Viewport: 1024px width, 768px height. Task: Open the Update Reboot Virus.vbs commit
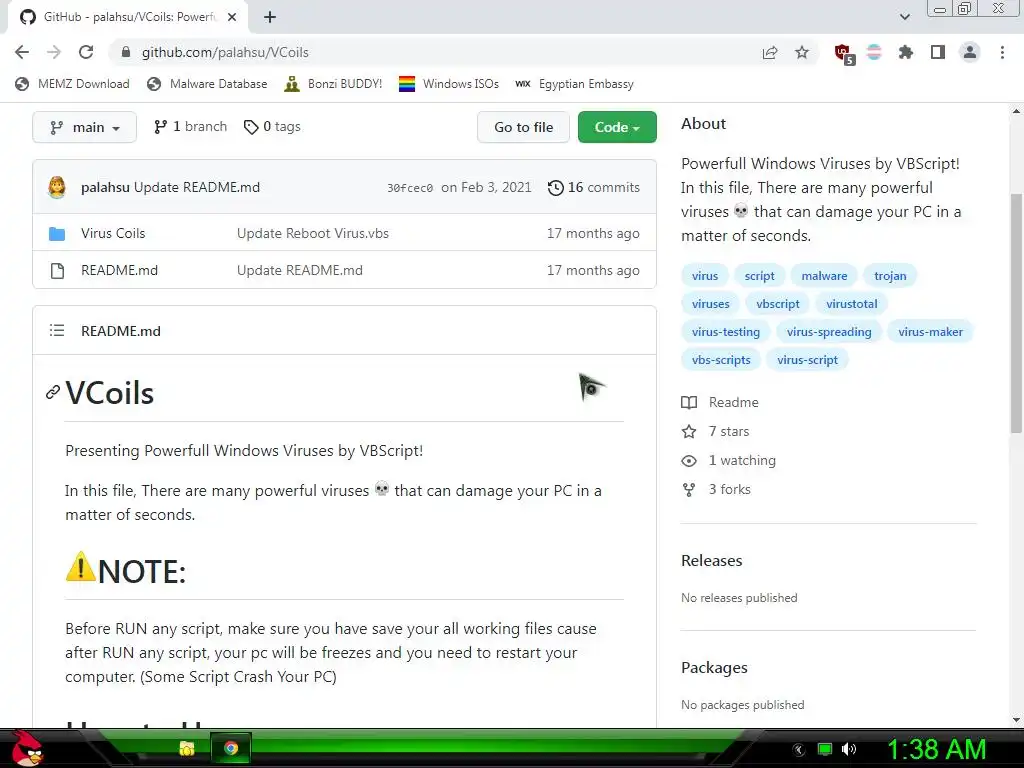click(313, 233)
